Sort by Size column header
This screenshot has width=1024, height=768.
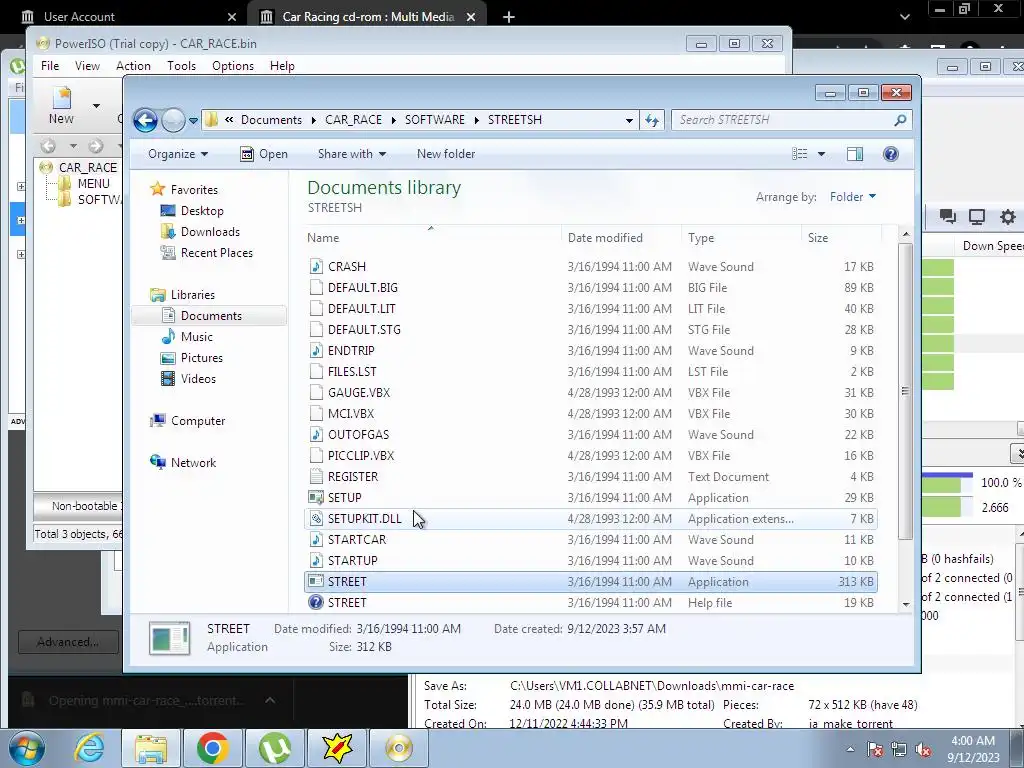pos(841,238)
